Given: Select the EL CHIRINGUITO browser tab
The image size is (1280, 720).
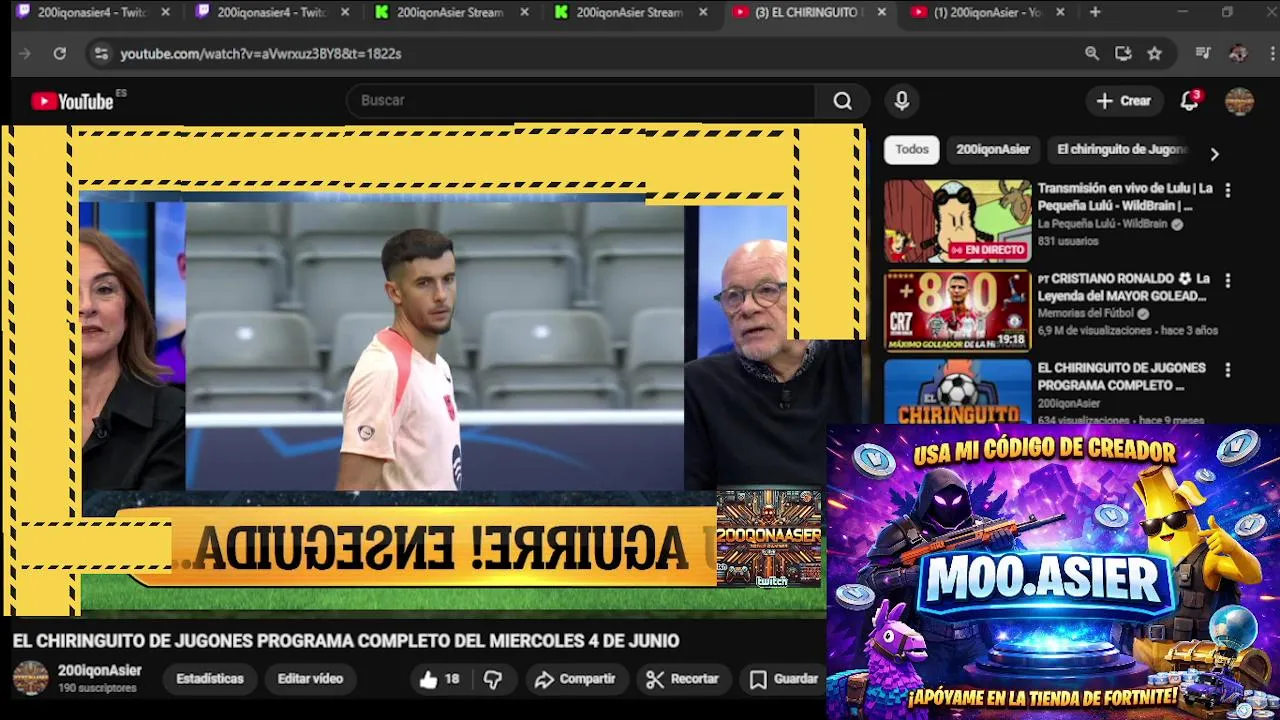Looking at the screenshot, I should [x=795, y=13].
